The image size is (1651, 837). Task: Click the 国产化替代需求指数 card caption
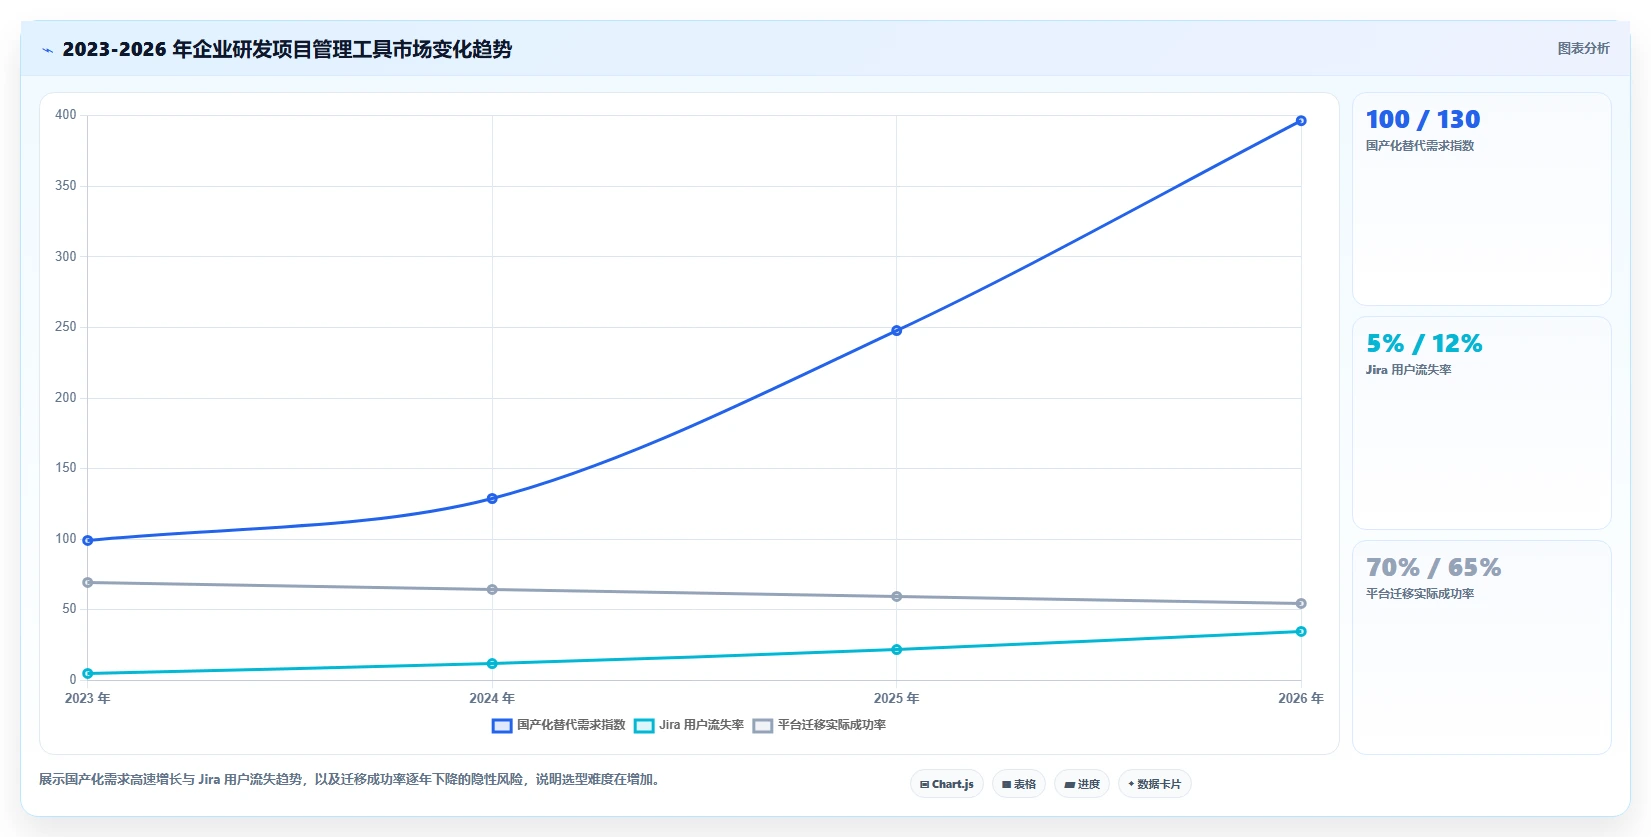tap(1420, 146)
